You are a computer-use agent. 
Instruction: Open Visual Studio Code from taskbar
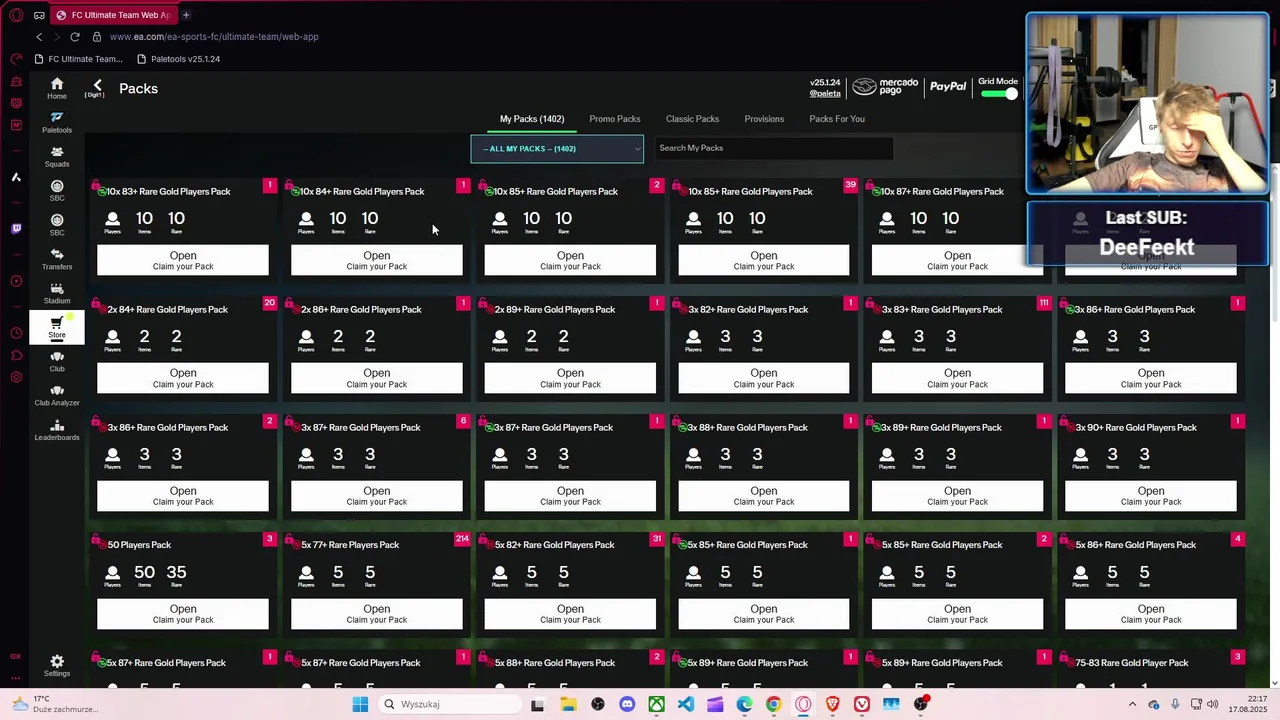pos(685,704)
